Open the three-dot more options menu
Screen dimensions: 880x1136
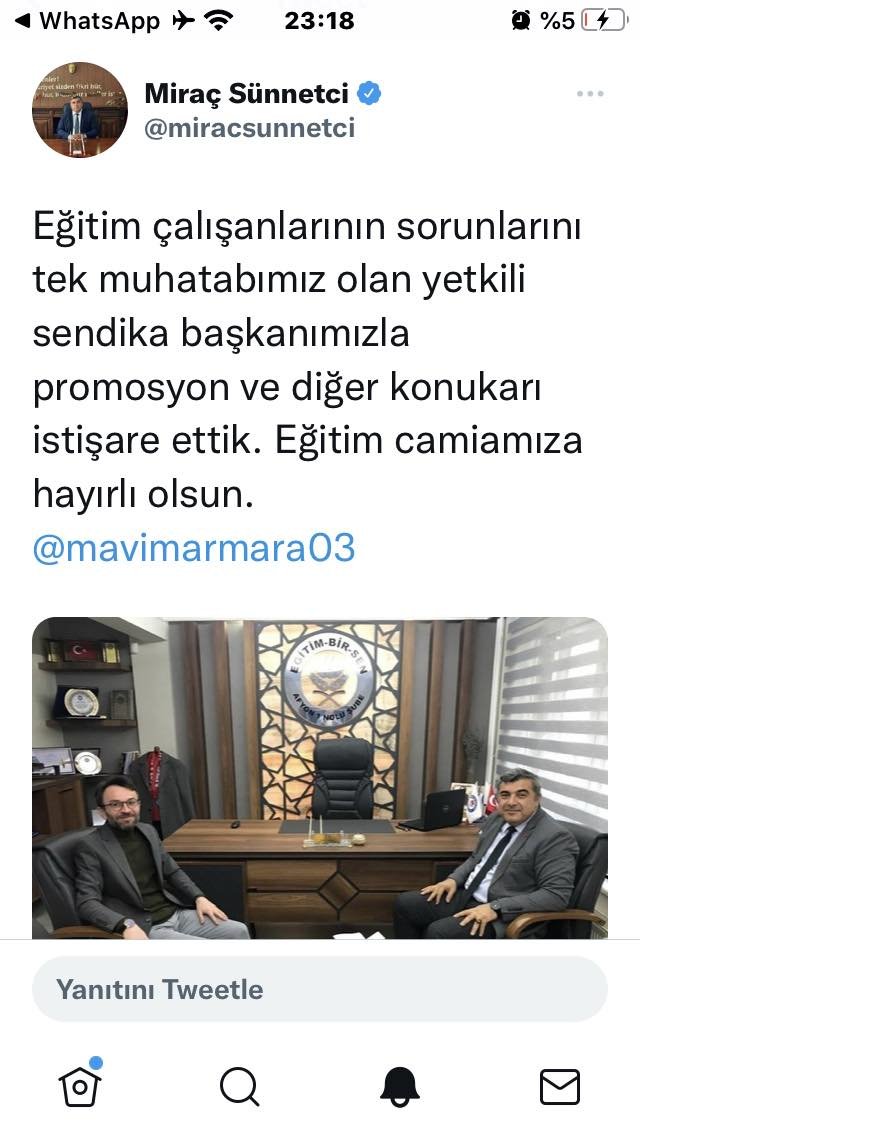tap(590, 93)
